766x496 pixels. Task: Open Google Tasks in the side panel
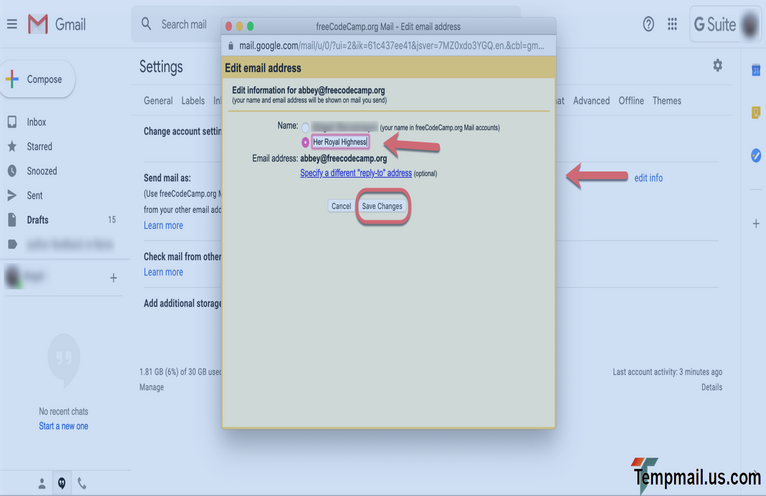pos(756,155)
